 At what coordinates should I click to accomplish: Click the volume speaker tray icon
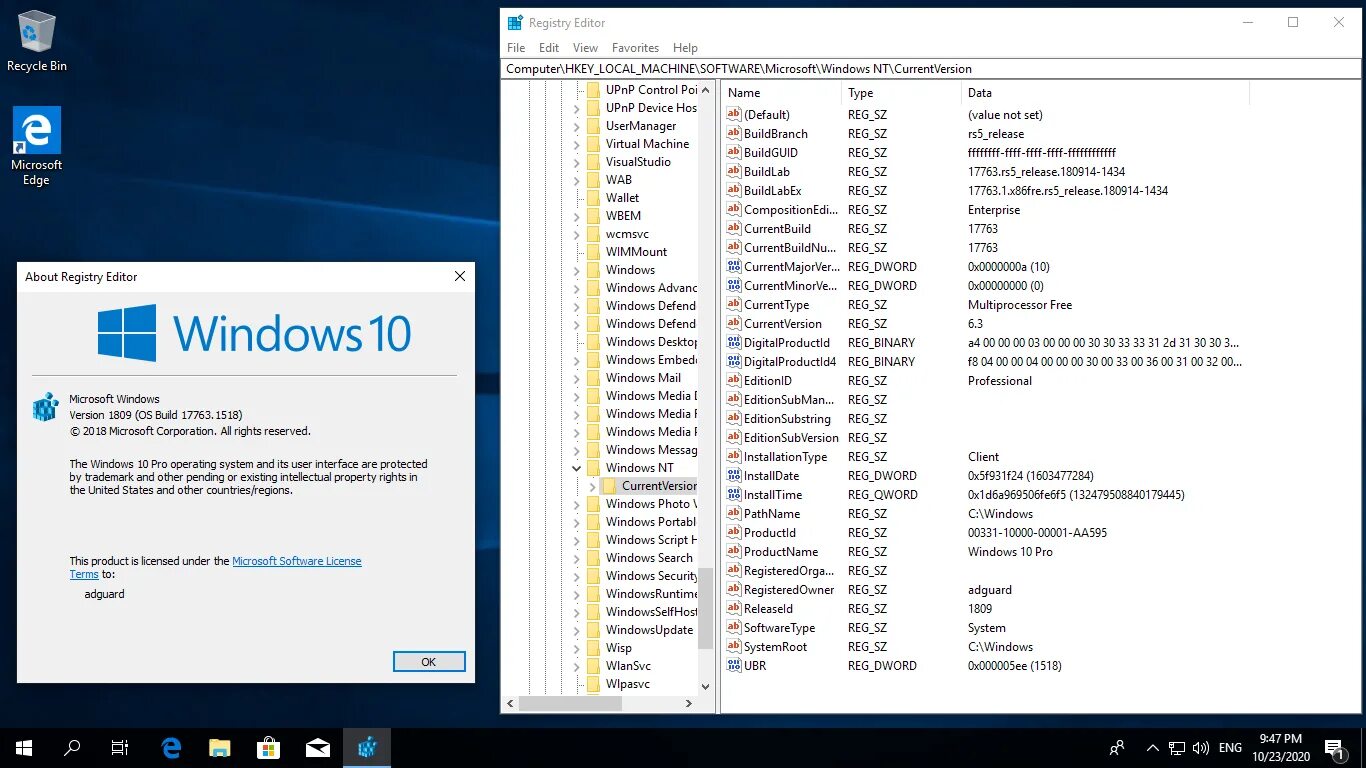click(1201, 747)
